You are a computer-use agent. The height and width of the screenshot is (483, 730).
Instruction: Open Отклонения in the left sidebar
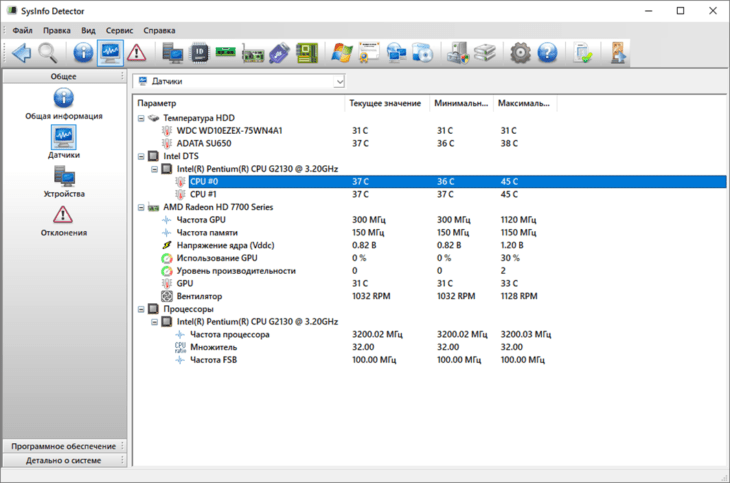[x=64, y=221]
